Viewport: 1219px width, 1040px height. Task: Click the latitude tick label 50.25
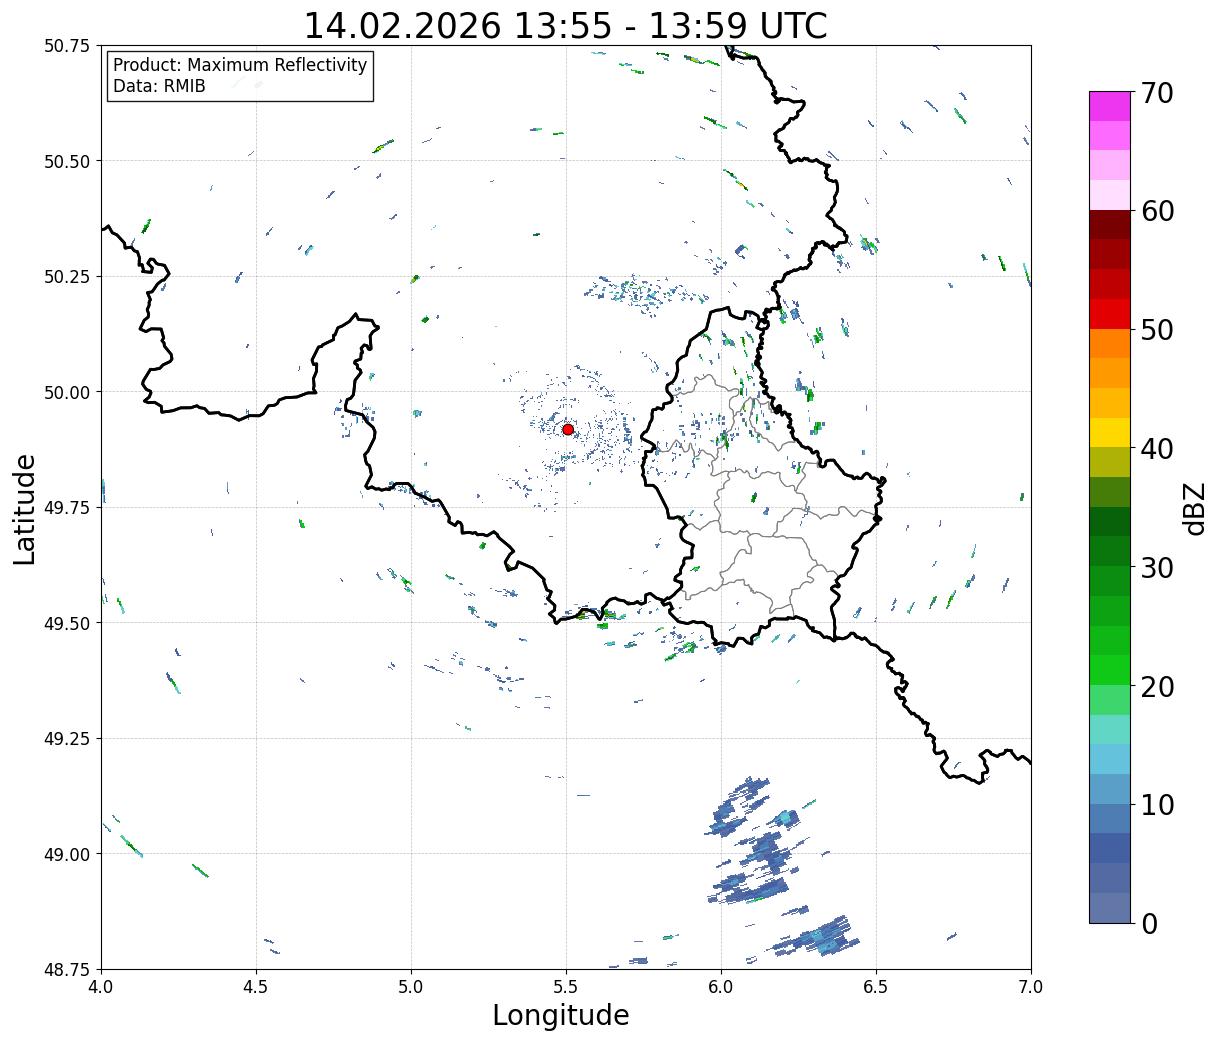(x=67, y=277)
